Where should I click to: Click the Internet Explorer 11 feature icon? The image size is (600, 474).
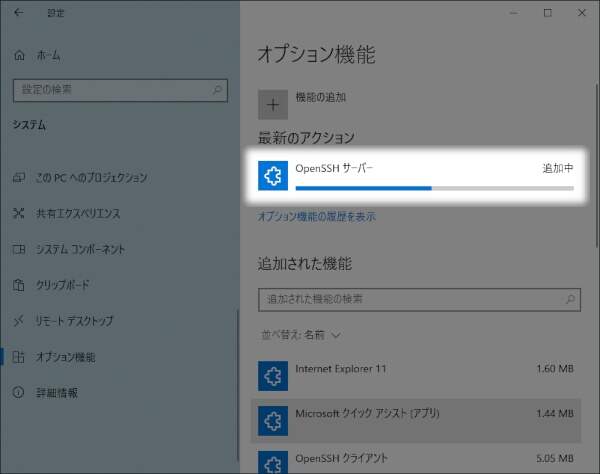pyautogui.click(x=273, y=376)
